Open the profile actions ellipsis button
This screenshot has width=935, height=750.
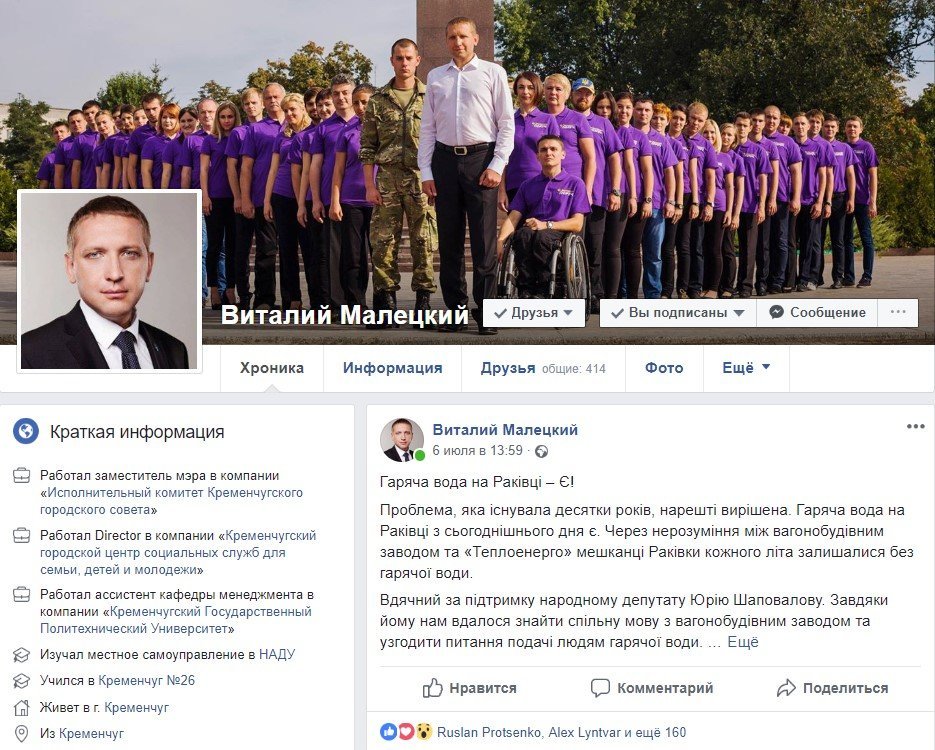(898, 312)
